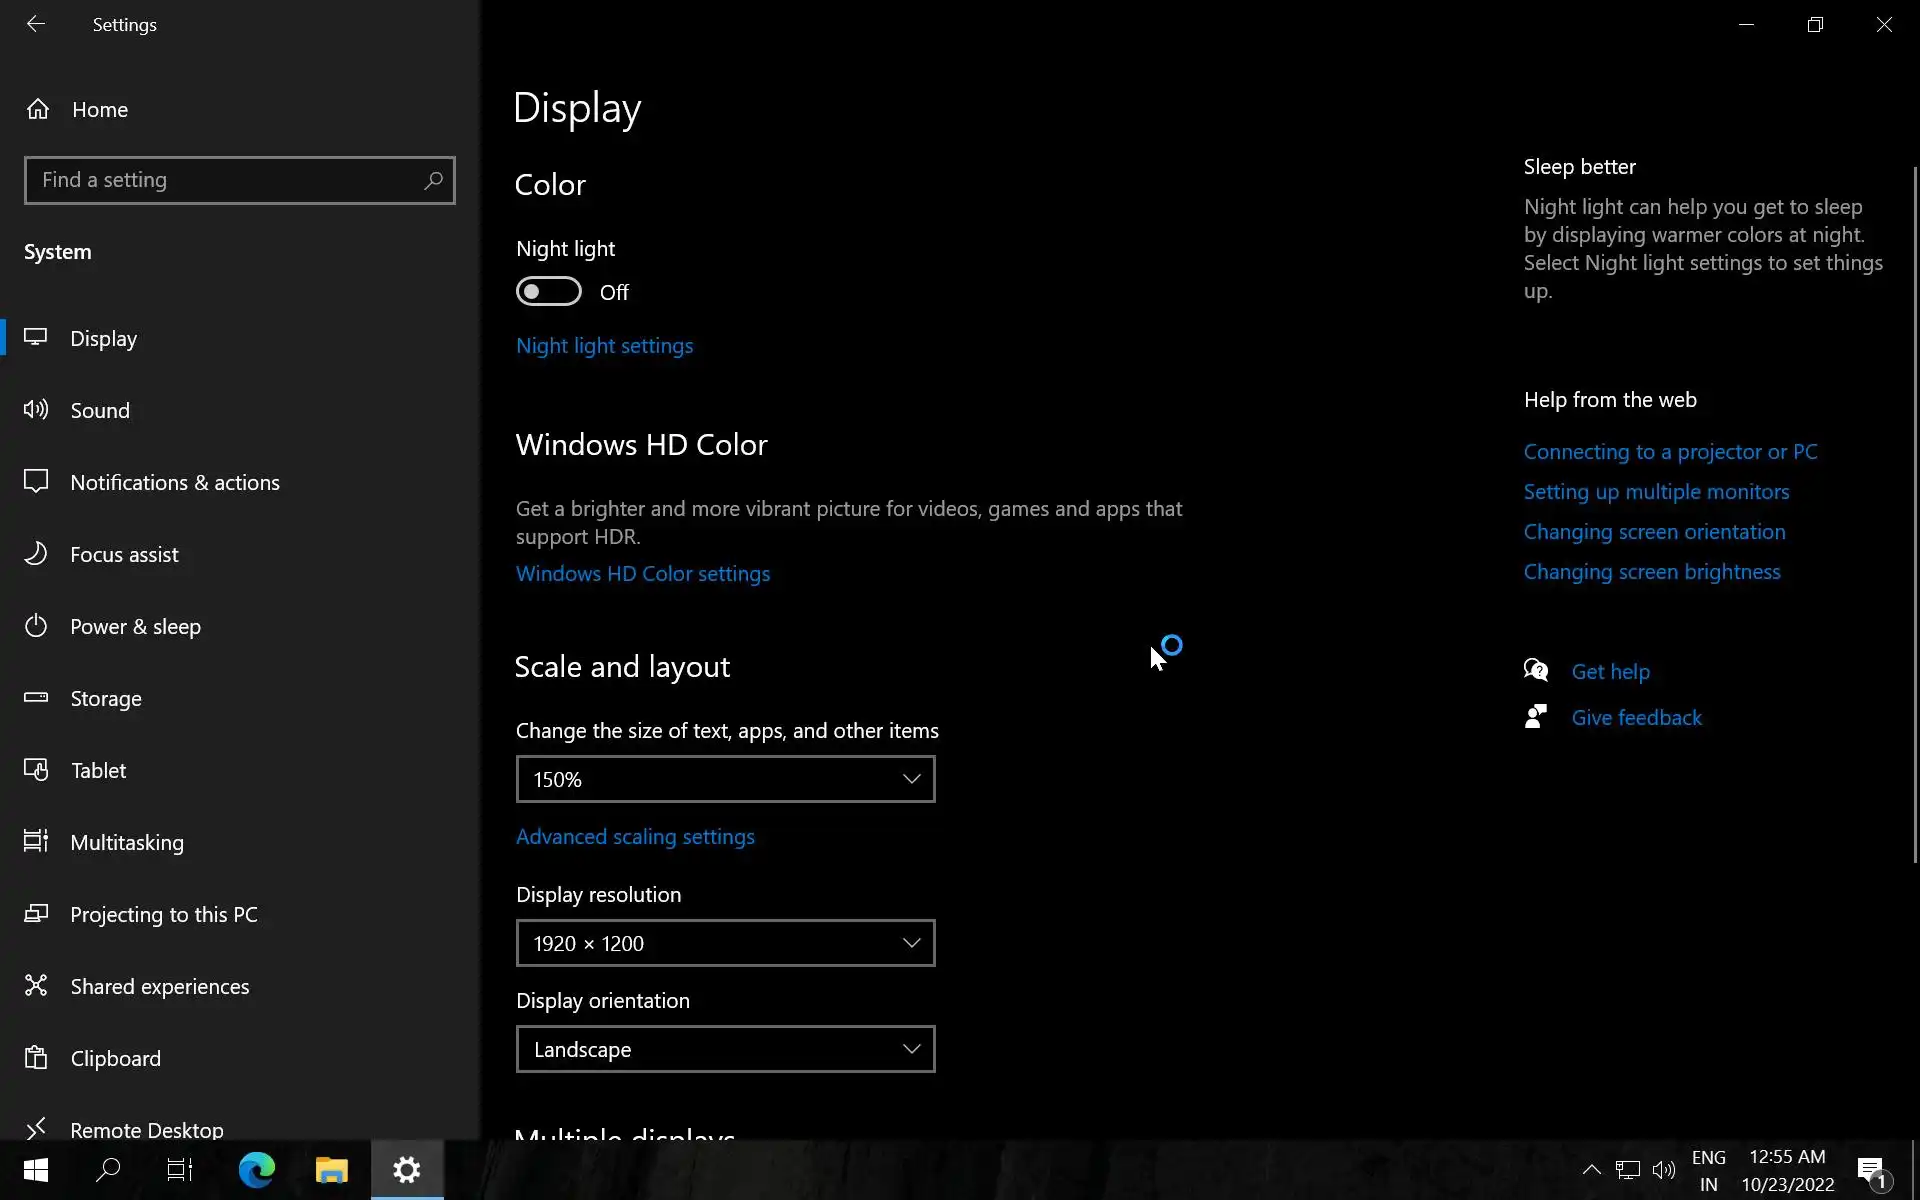Click the search magnifier in the Find a setting box
Viewport: 1920px width, 1200px height.
(x=433, y=180)
